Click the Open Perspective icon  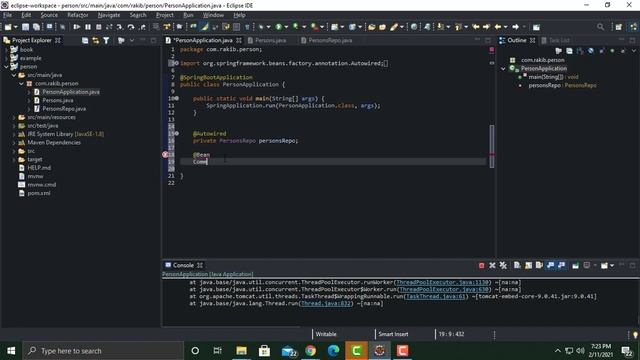[619, 27]
